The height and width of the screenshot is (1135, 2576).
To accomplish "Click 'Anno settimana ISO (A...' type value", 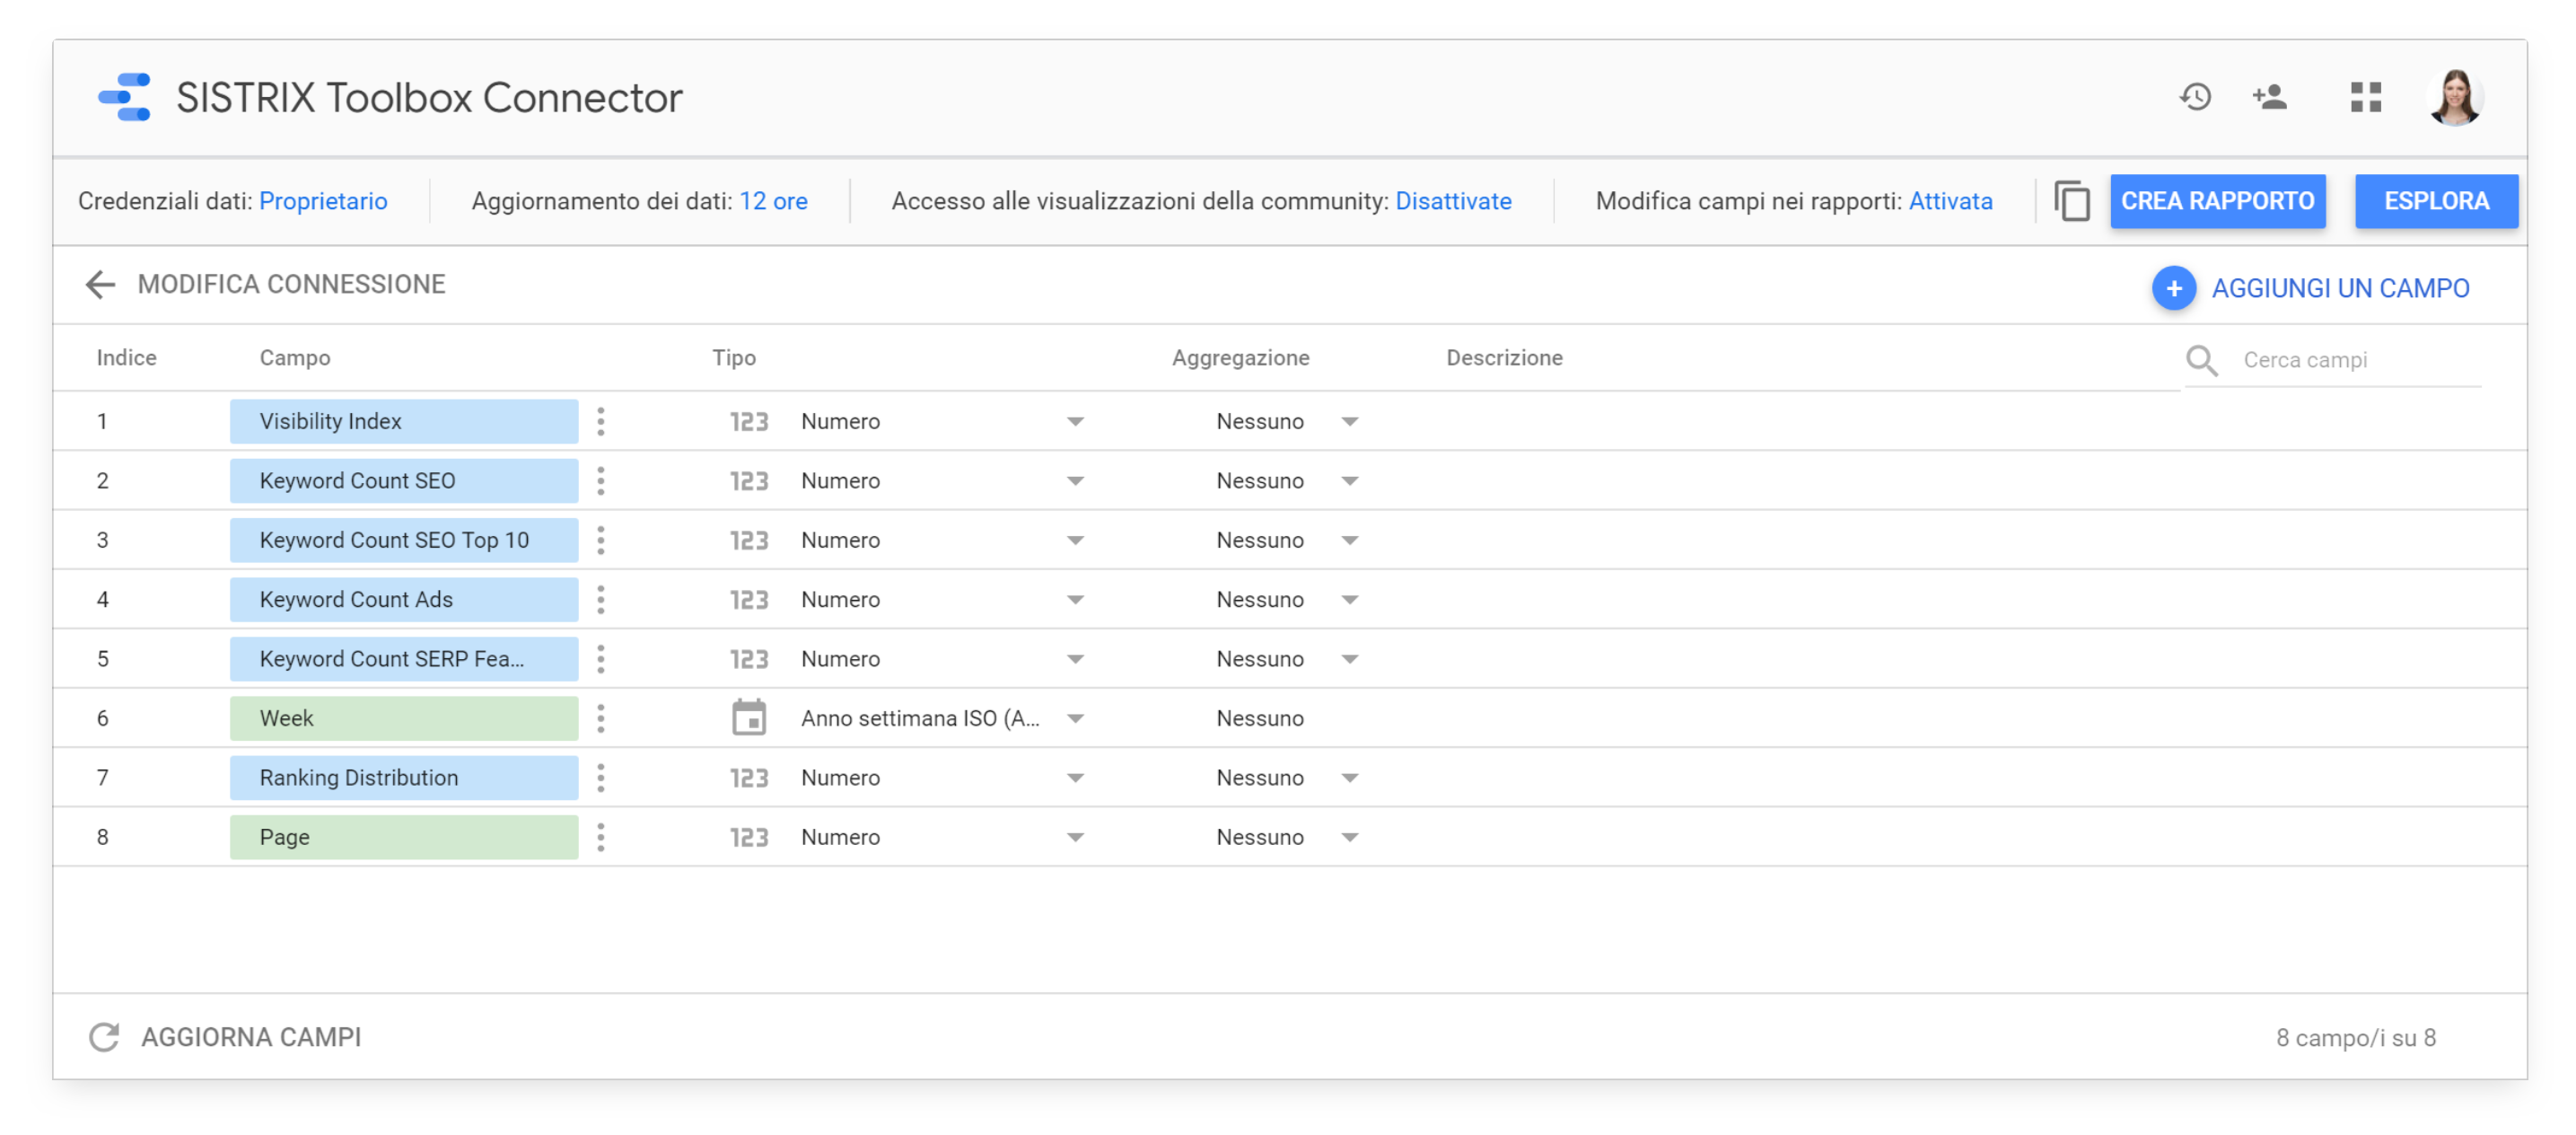I will pyautogui.click(x=920, y=718).
